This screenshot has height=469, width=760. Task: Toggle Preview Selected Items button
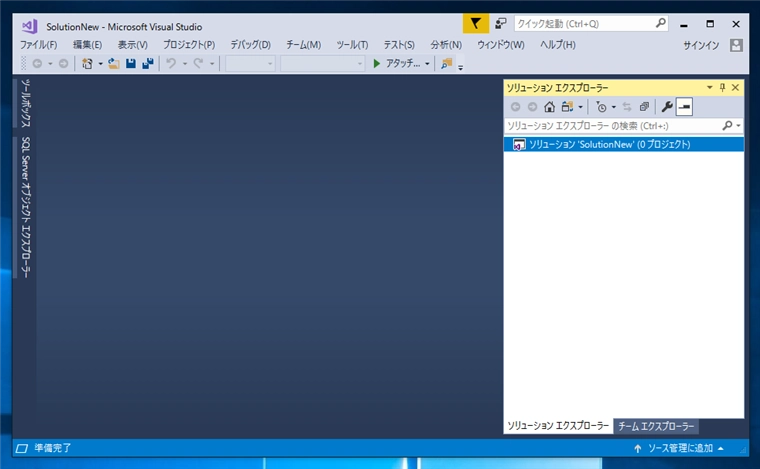(x=684, y=107)
